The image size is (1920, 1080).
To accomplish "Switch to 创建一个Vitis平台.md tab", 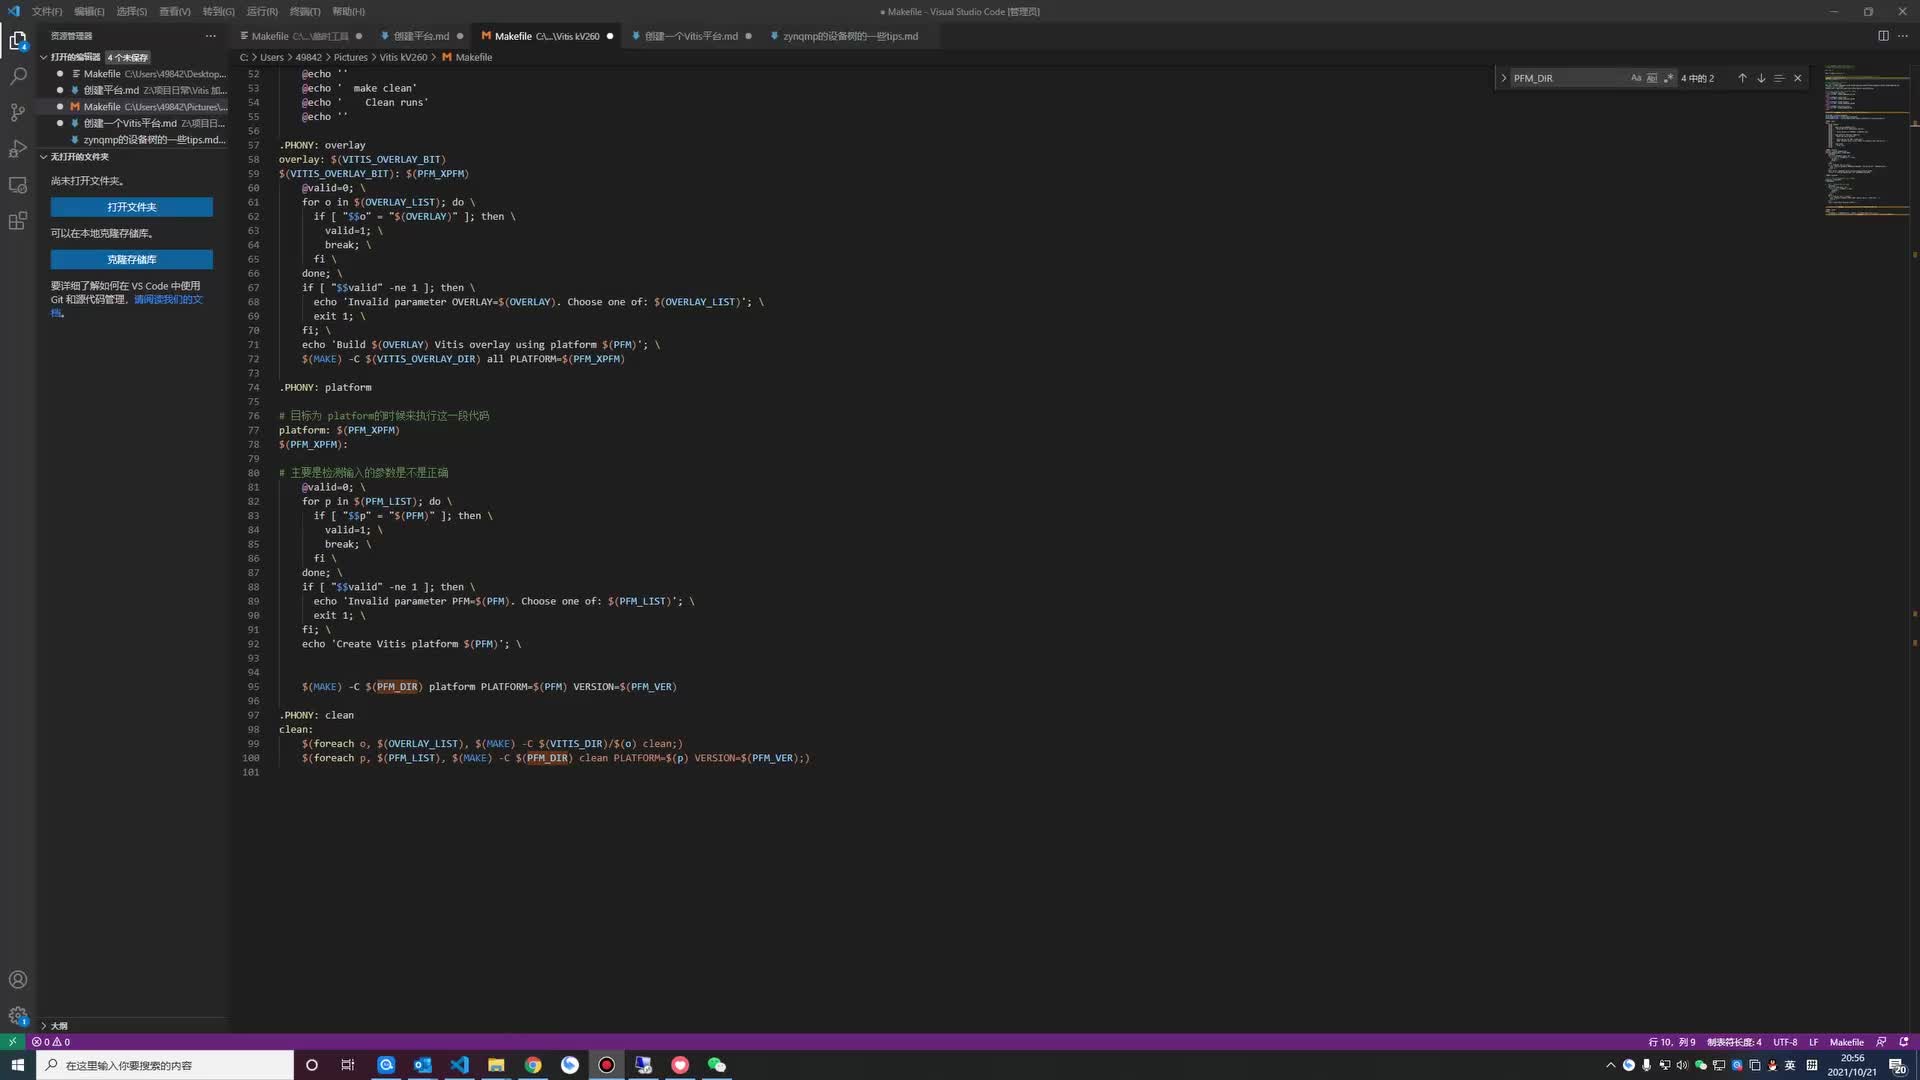I will click(691, 36).
